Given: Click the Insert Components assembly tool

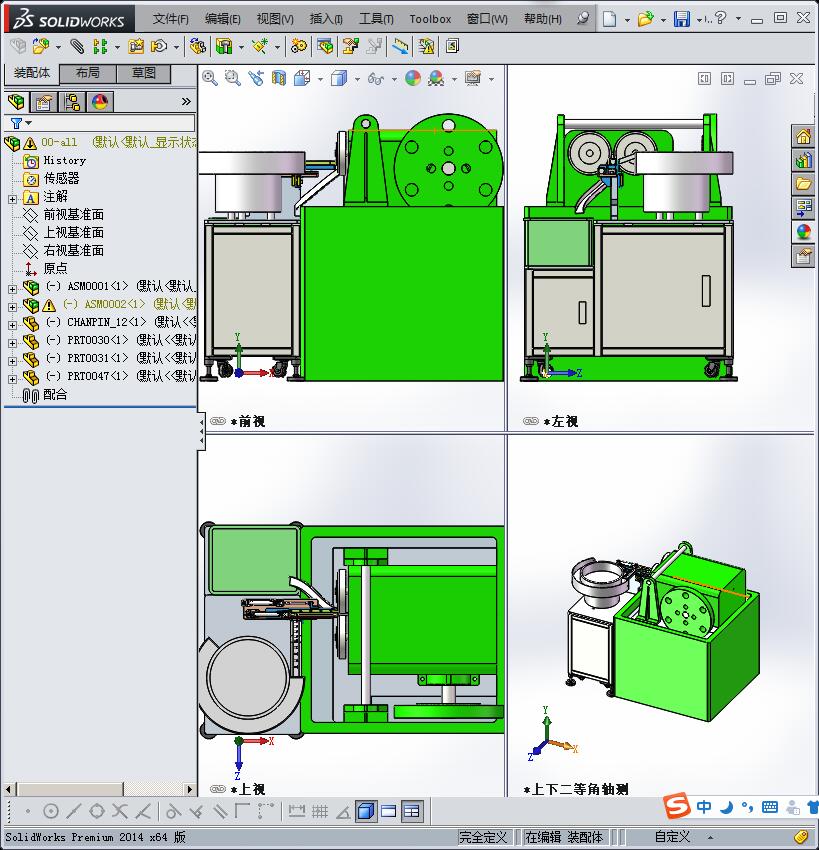Looking at the screenshot, I should pyautogui.click(x=40, y=45).
